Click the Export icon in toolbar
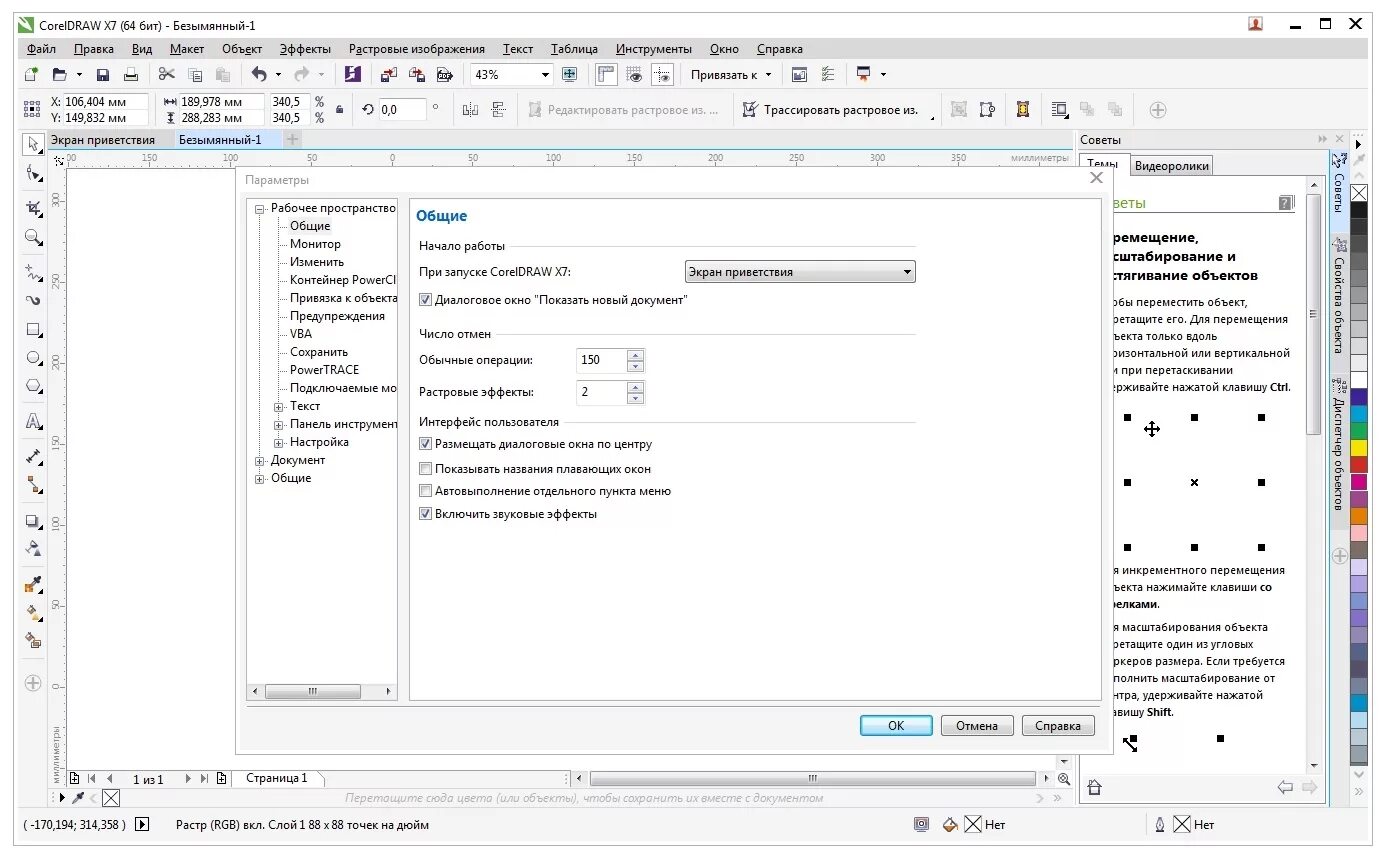The height and width of the screenshot is (865, 1390). click(x=417, y=74)
